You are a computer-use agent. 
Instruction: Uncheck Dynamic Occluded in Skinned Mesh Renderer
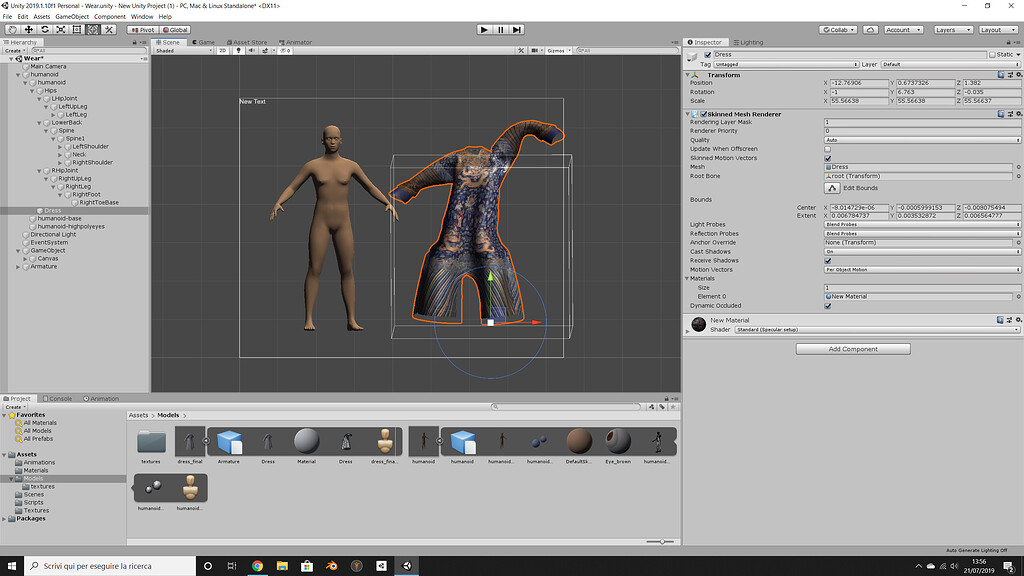[827, 306]
